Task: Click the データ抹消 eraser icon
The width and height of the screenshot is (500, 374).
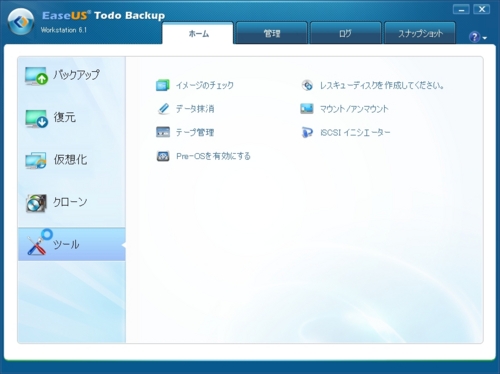Action: (x=163, y=109)
